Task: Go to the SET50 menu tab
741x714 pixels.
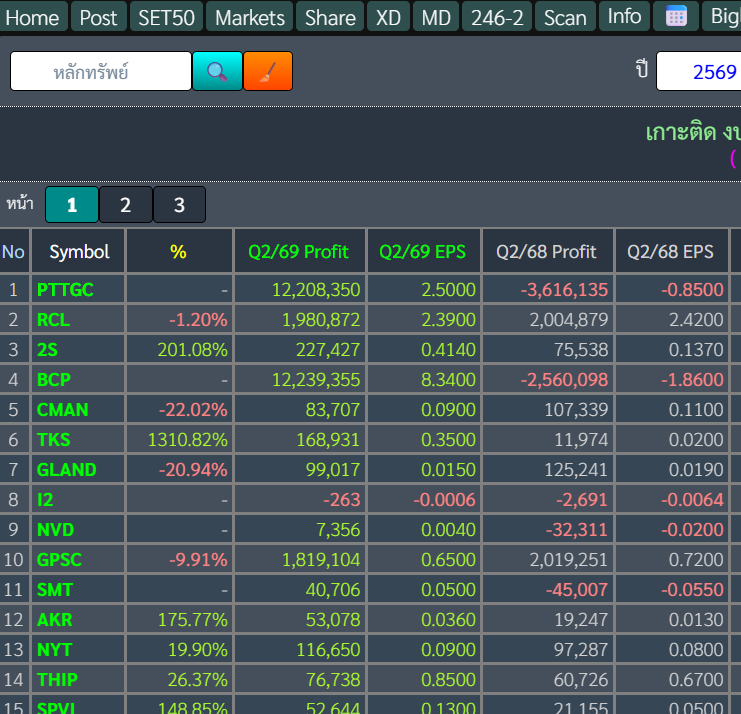Action: tap(166, 17)
